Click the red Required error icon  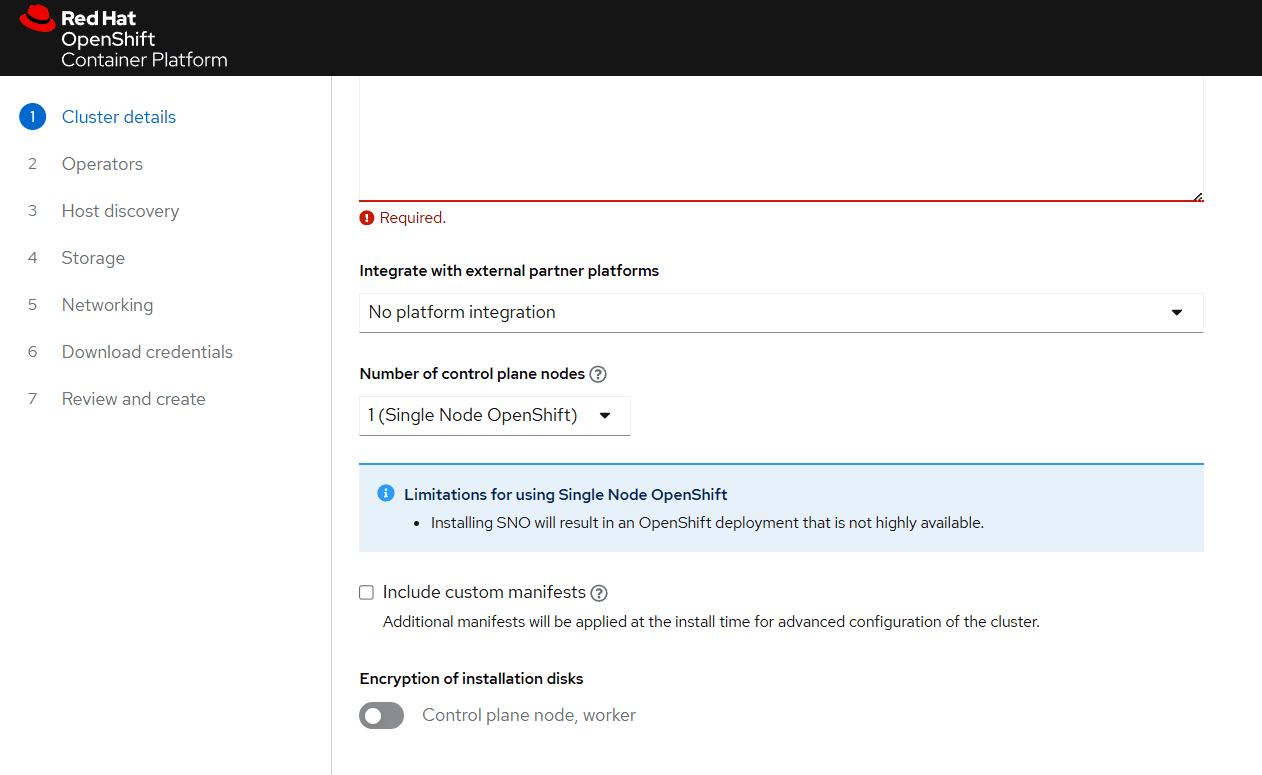click(x=367, y=218)
